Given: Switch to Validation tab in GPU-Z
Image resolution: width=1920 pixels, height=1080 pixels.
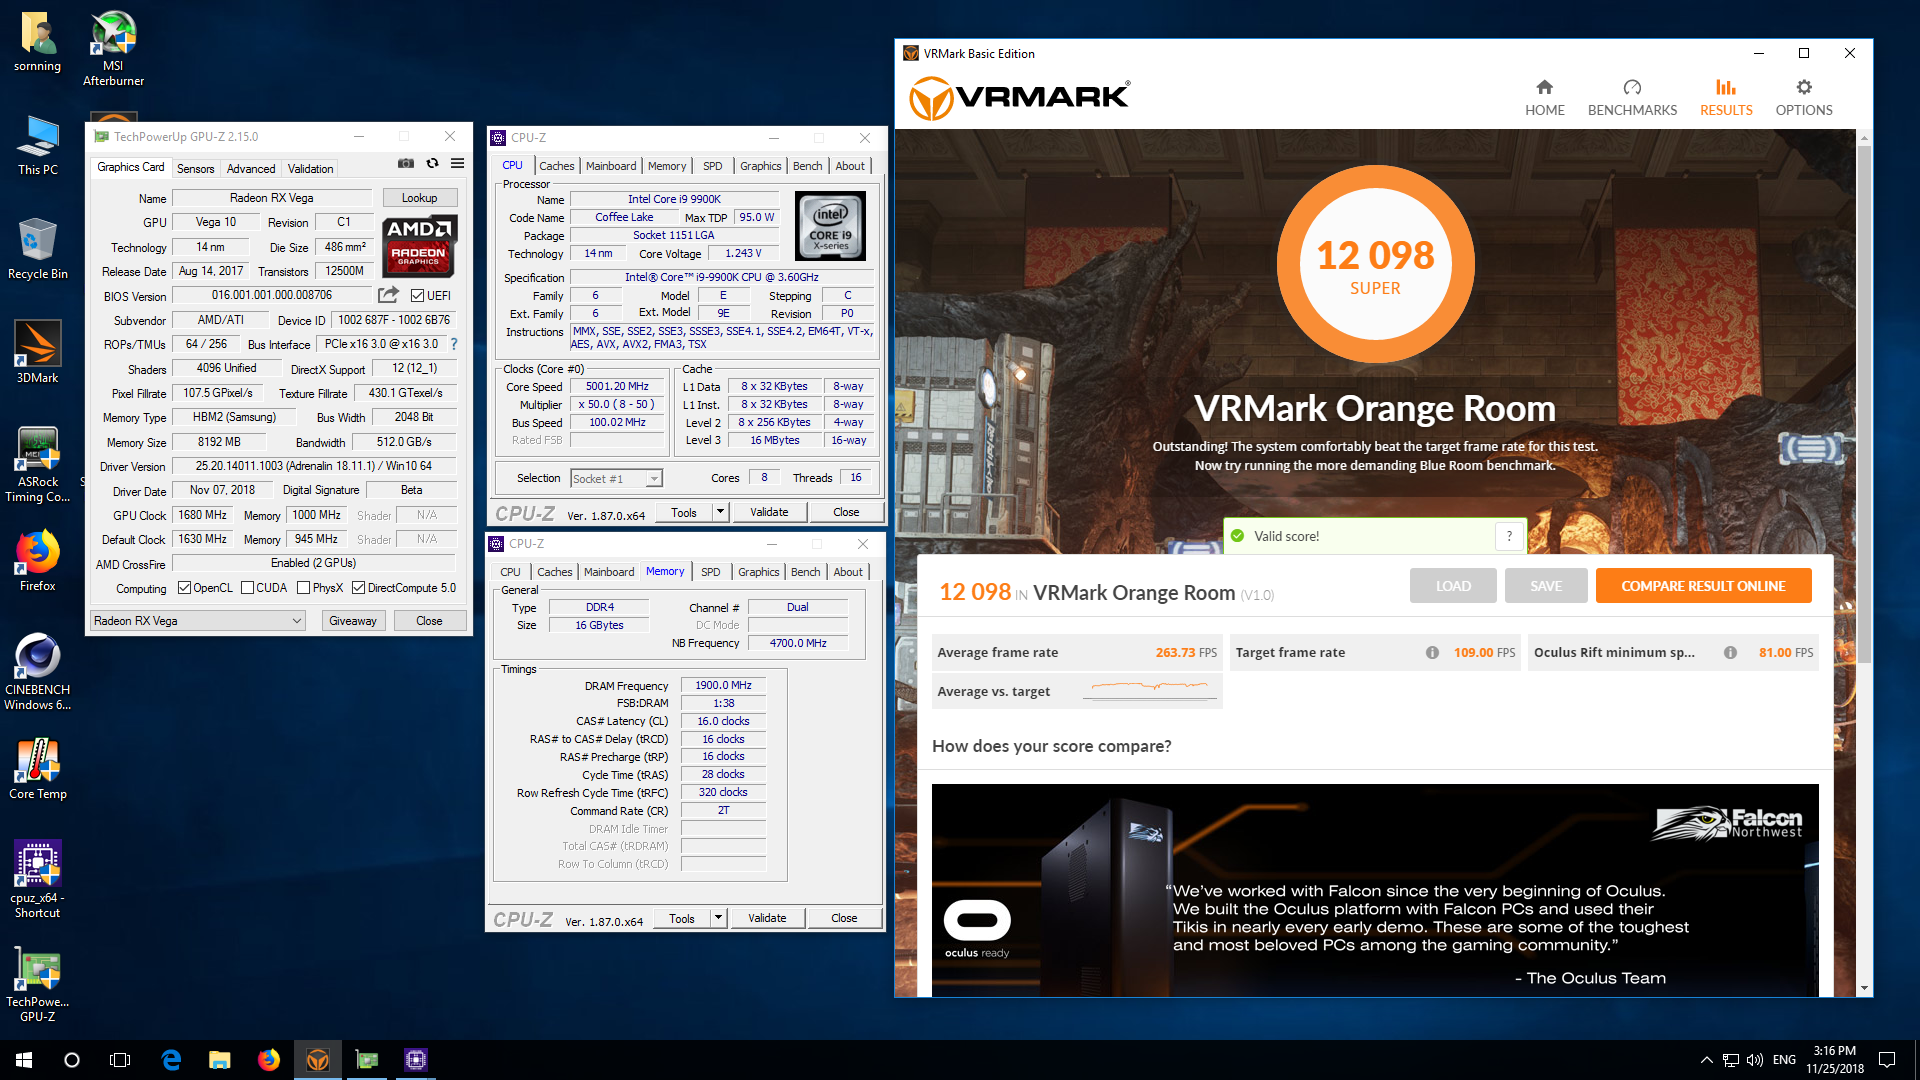Looking at the screenshot, I should [x=310, y=168].
